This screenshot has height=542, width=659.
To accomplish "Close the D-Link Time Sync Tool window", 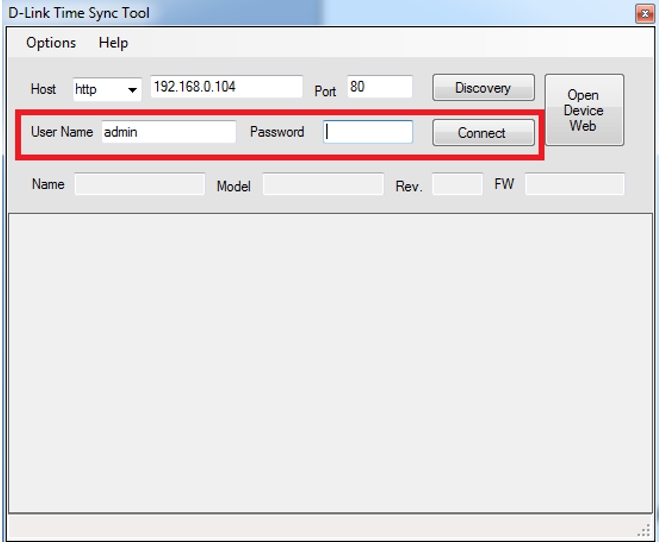I will (x=643, y=13).
